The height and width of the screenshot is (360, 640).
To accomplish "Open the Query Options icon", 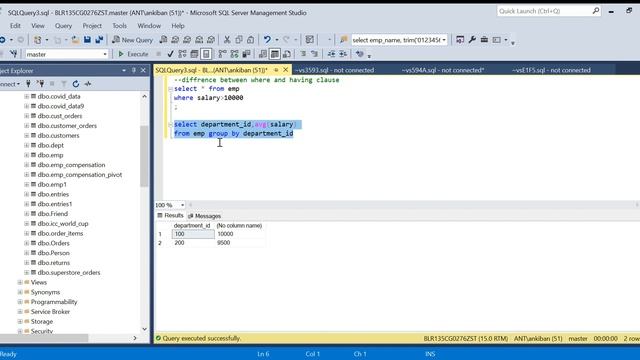I will click(194, 54).
